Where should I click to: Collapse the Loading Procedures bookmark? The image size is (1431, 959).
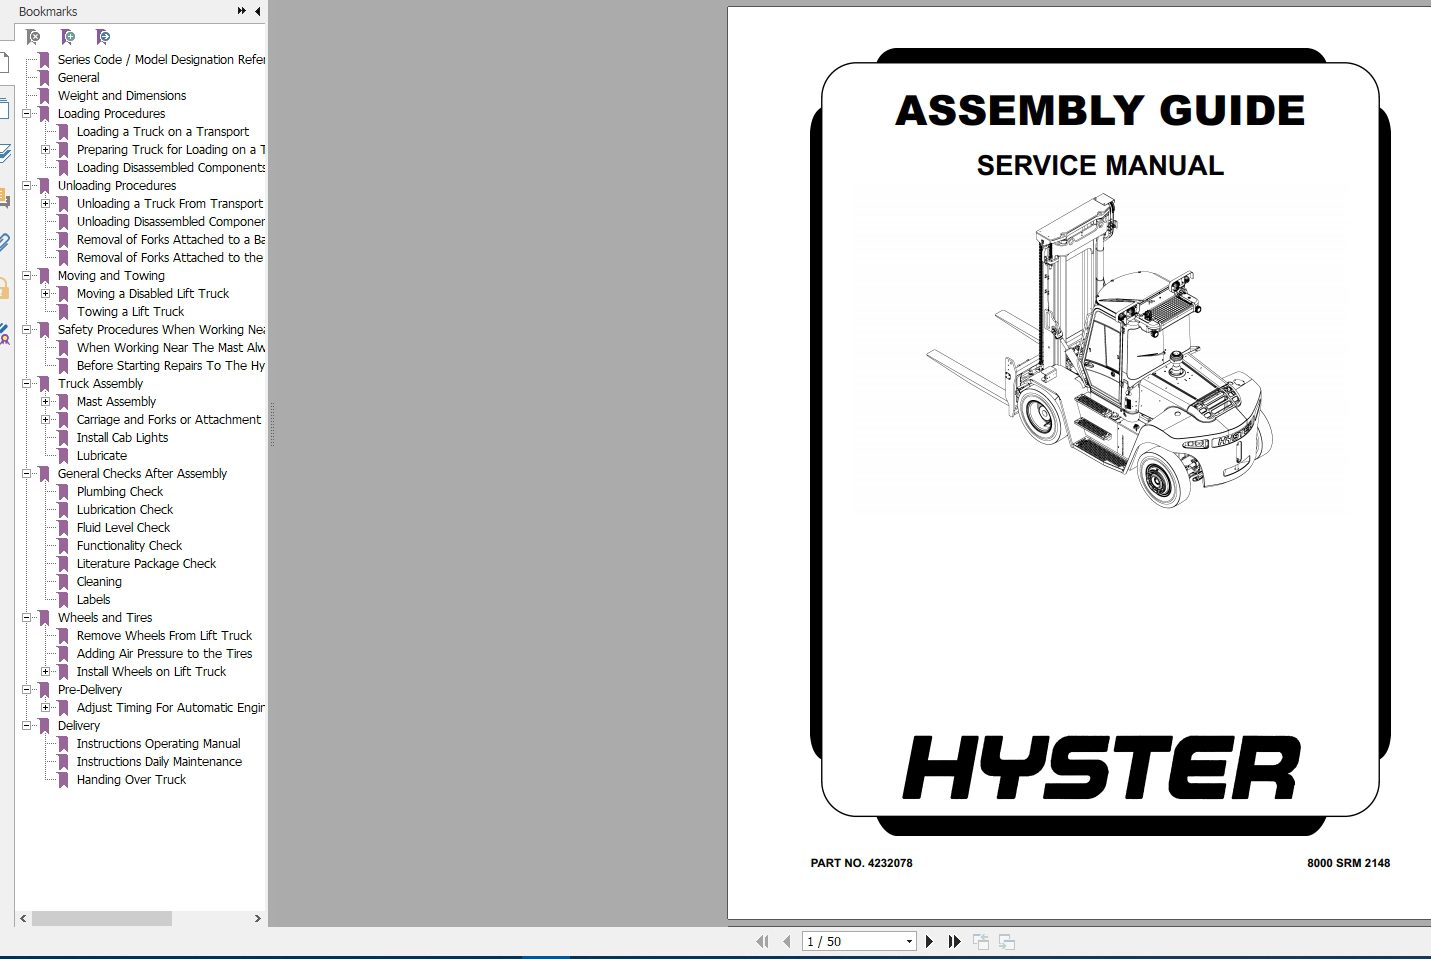pos(27,114)
